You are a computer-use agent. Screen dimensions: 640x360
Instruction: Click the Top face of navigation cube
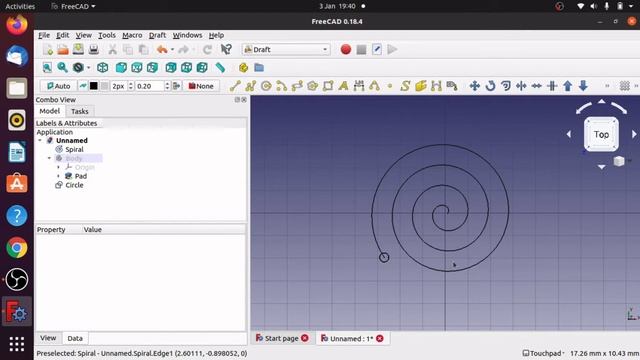pyautogui.click(x=601, y=134)
